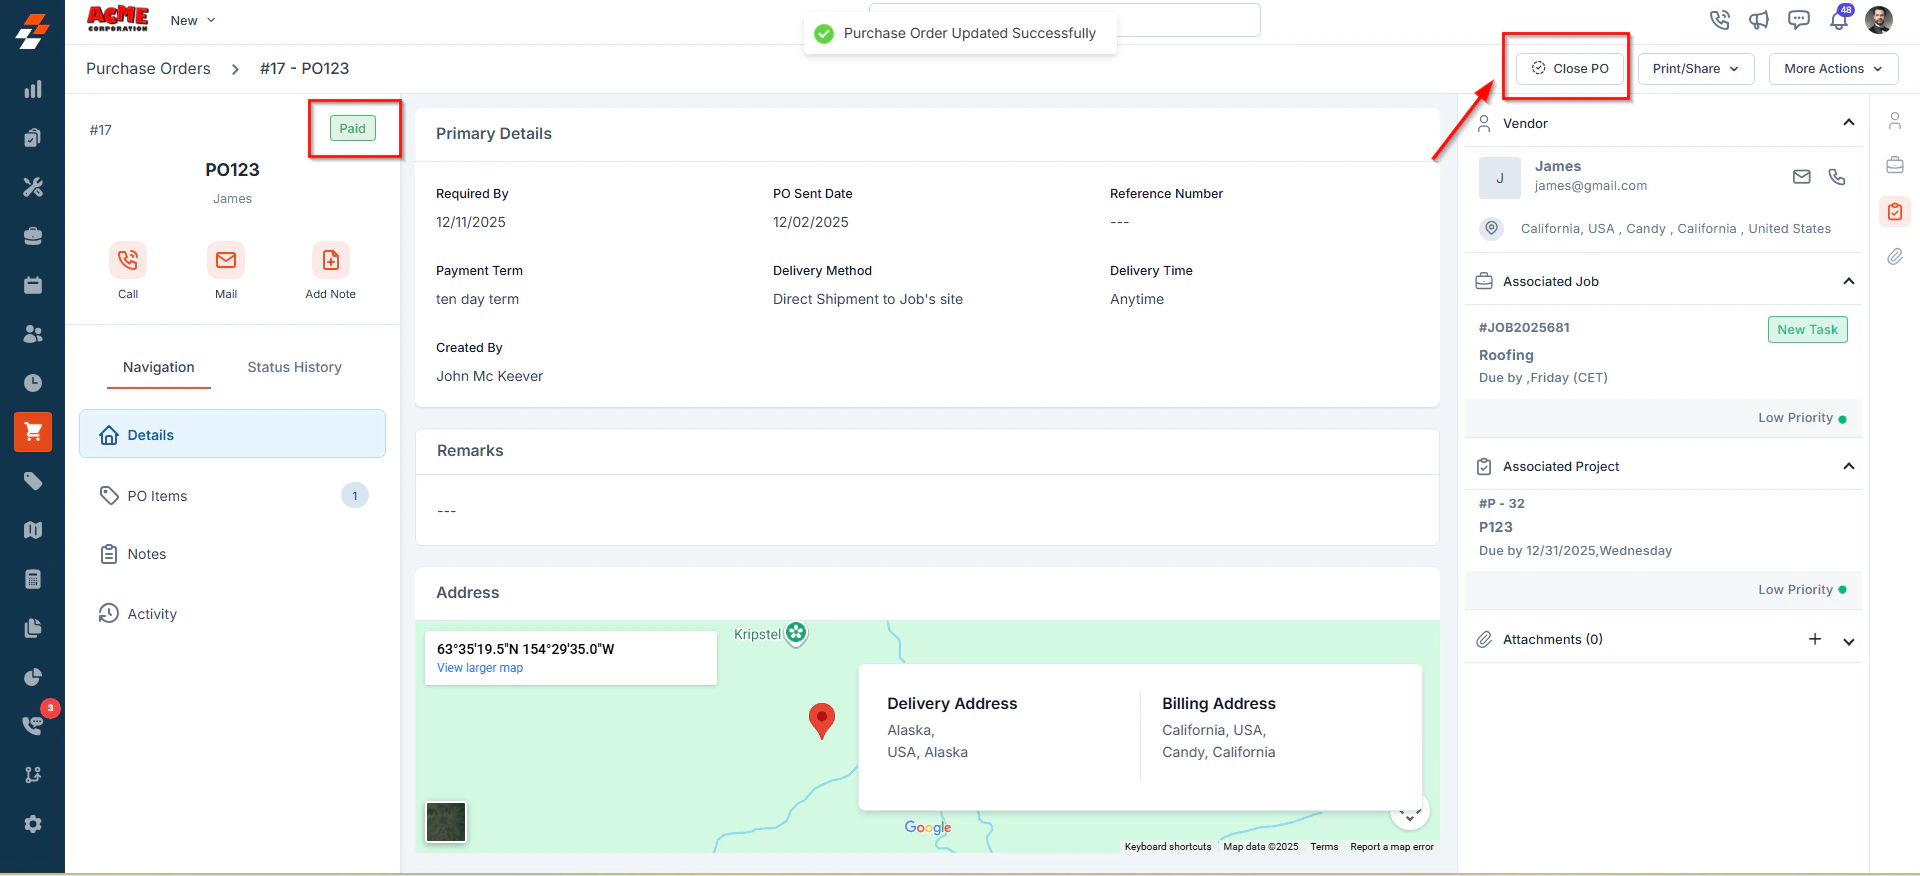Click View larger map link
The image size is (1920, 876).
[x=480, y=668]
